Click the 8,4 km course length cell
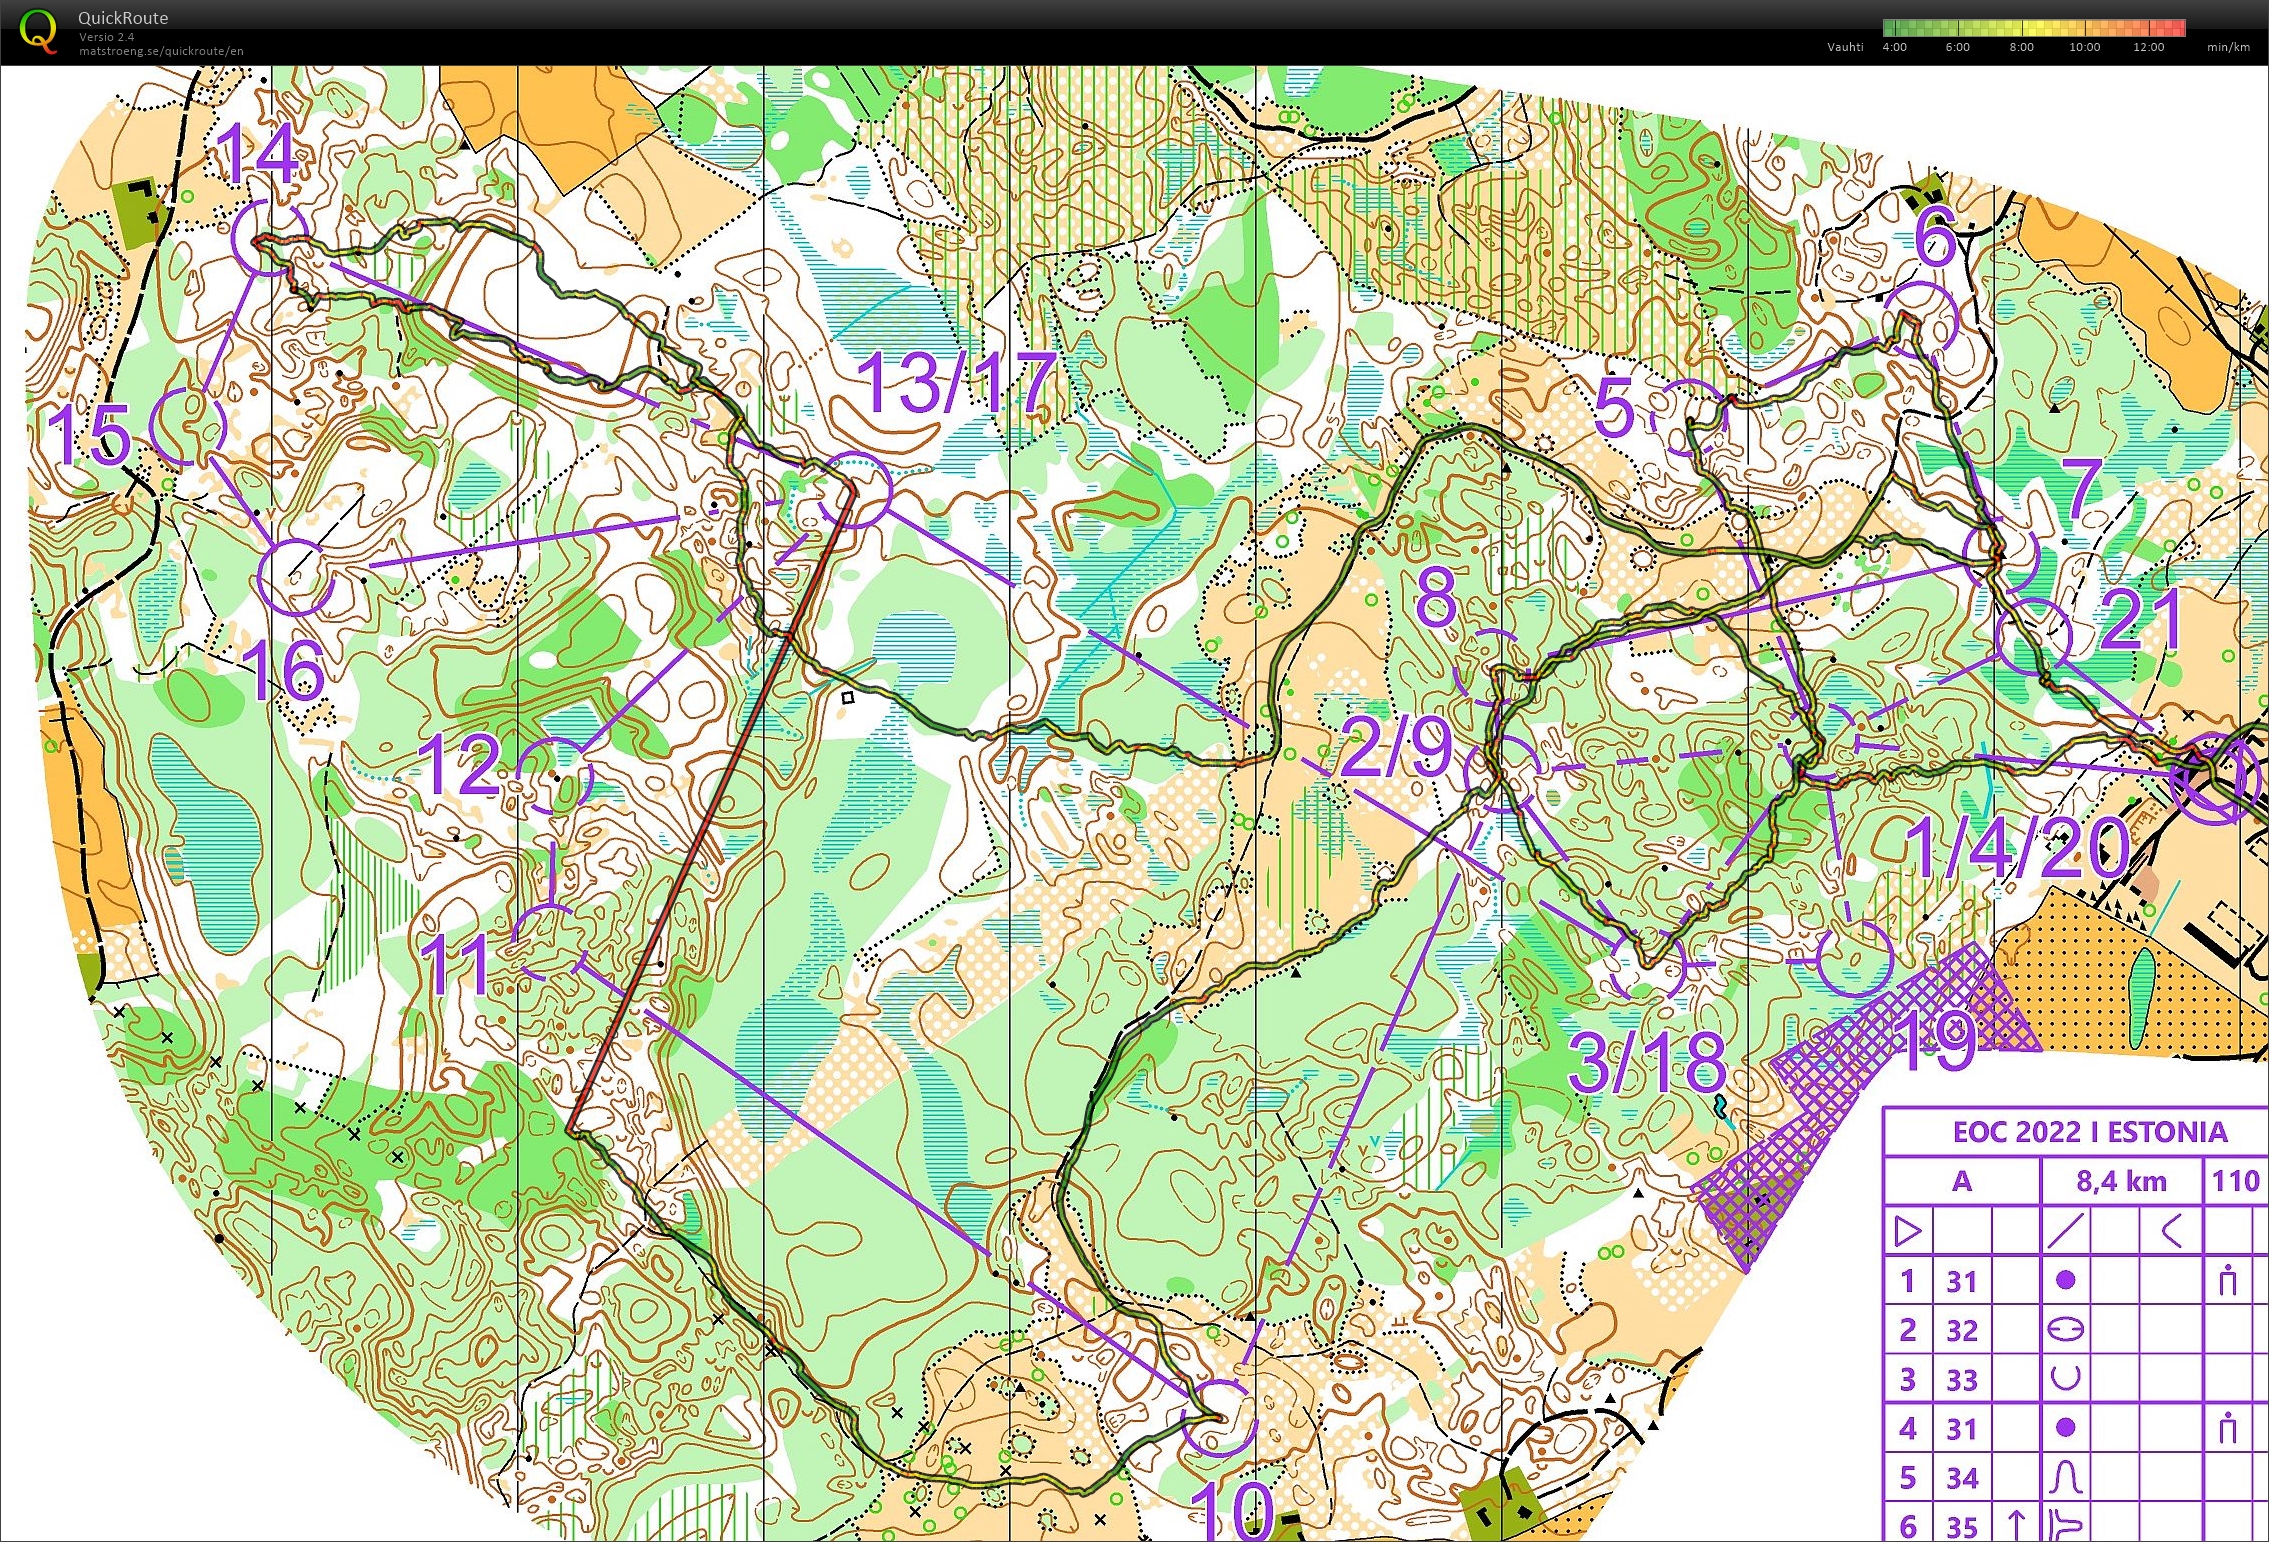The width and height of the screenshot is (2269, 1542). (2120, 1181)
